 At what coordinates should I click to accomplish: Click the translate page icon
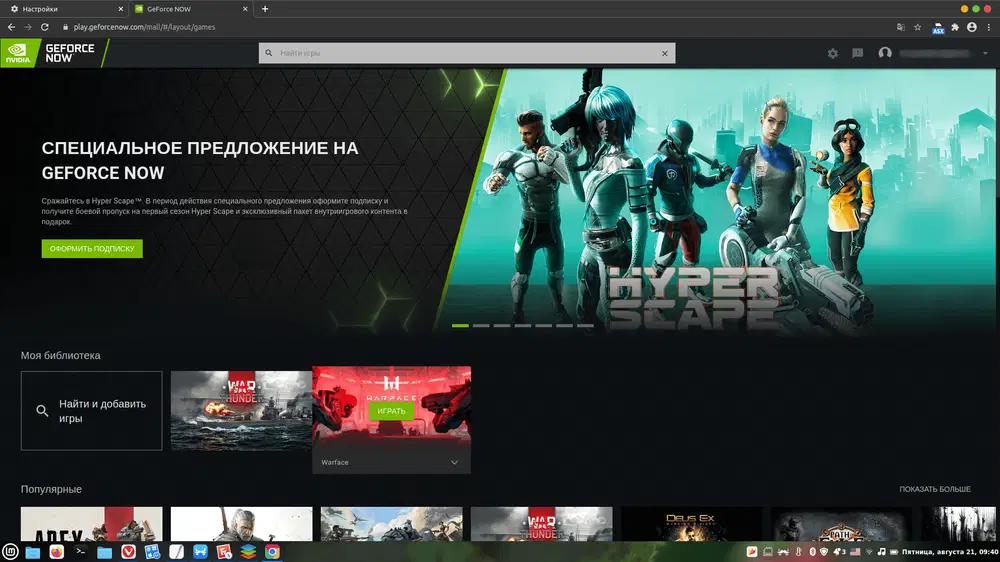coord(901,27)
